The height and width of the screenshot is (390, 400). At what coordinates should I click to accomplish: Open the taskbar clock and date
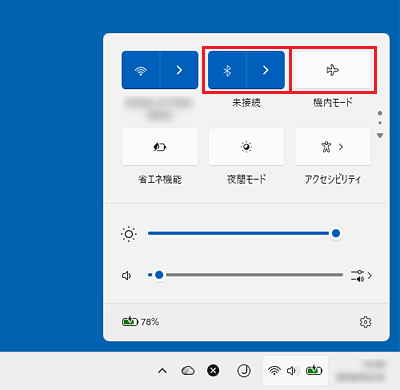pos(361,371)
